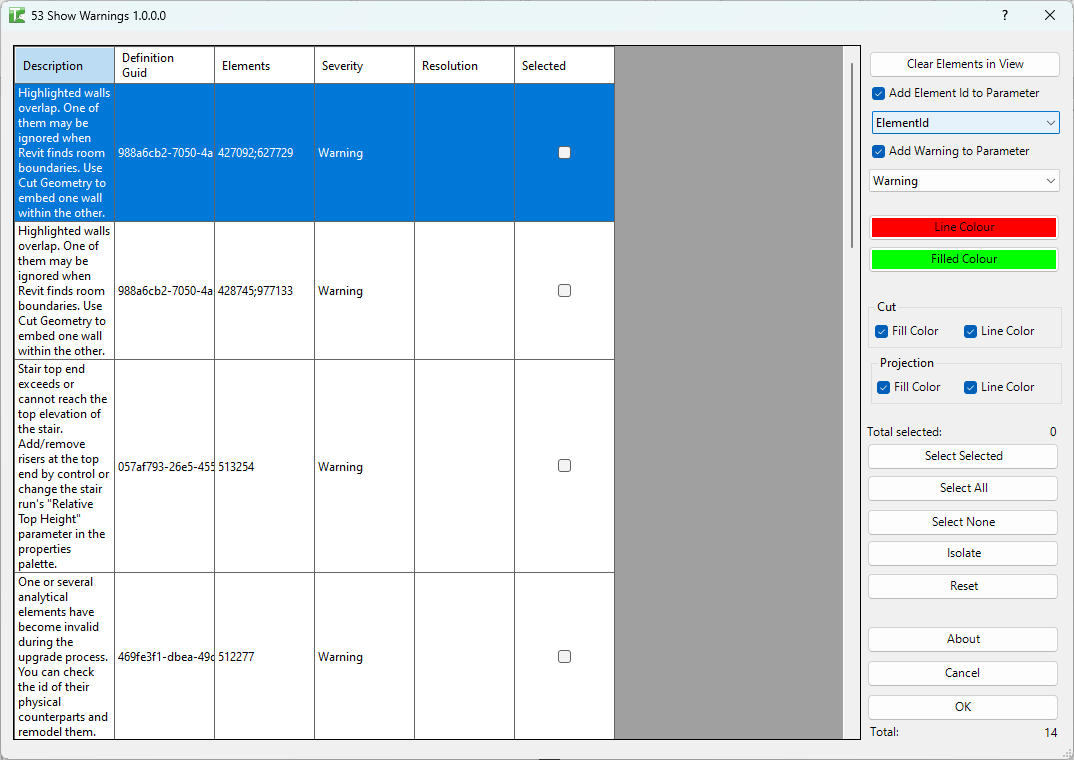
Task: Click Clear Elements in View
Action: coord(963,64)
